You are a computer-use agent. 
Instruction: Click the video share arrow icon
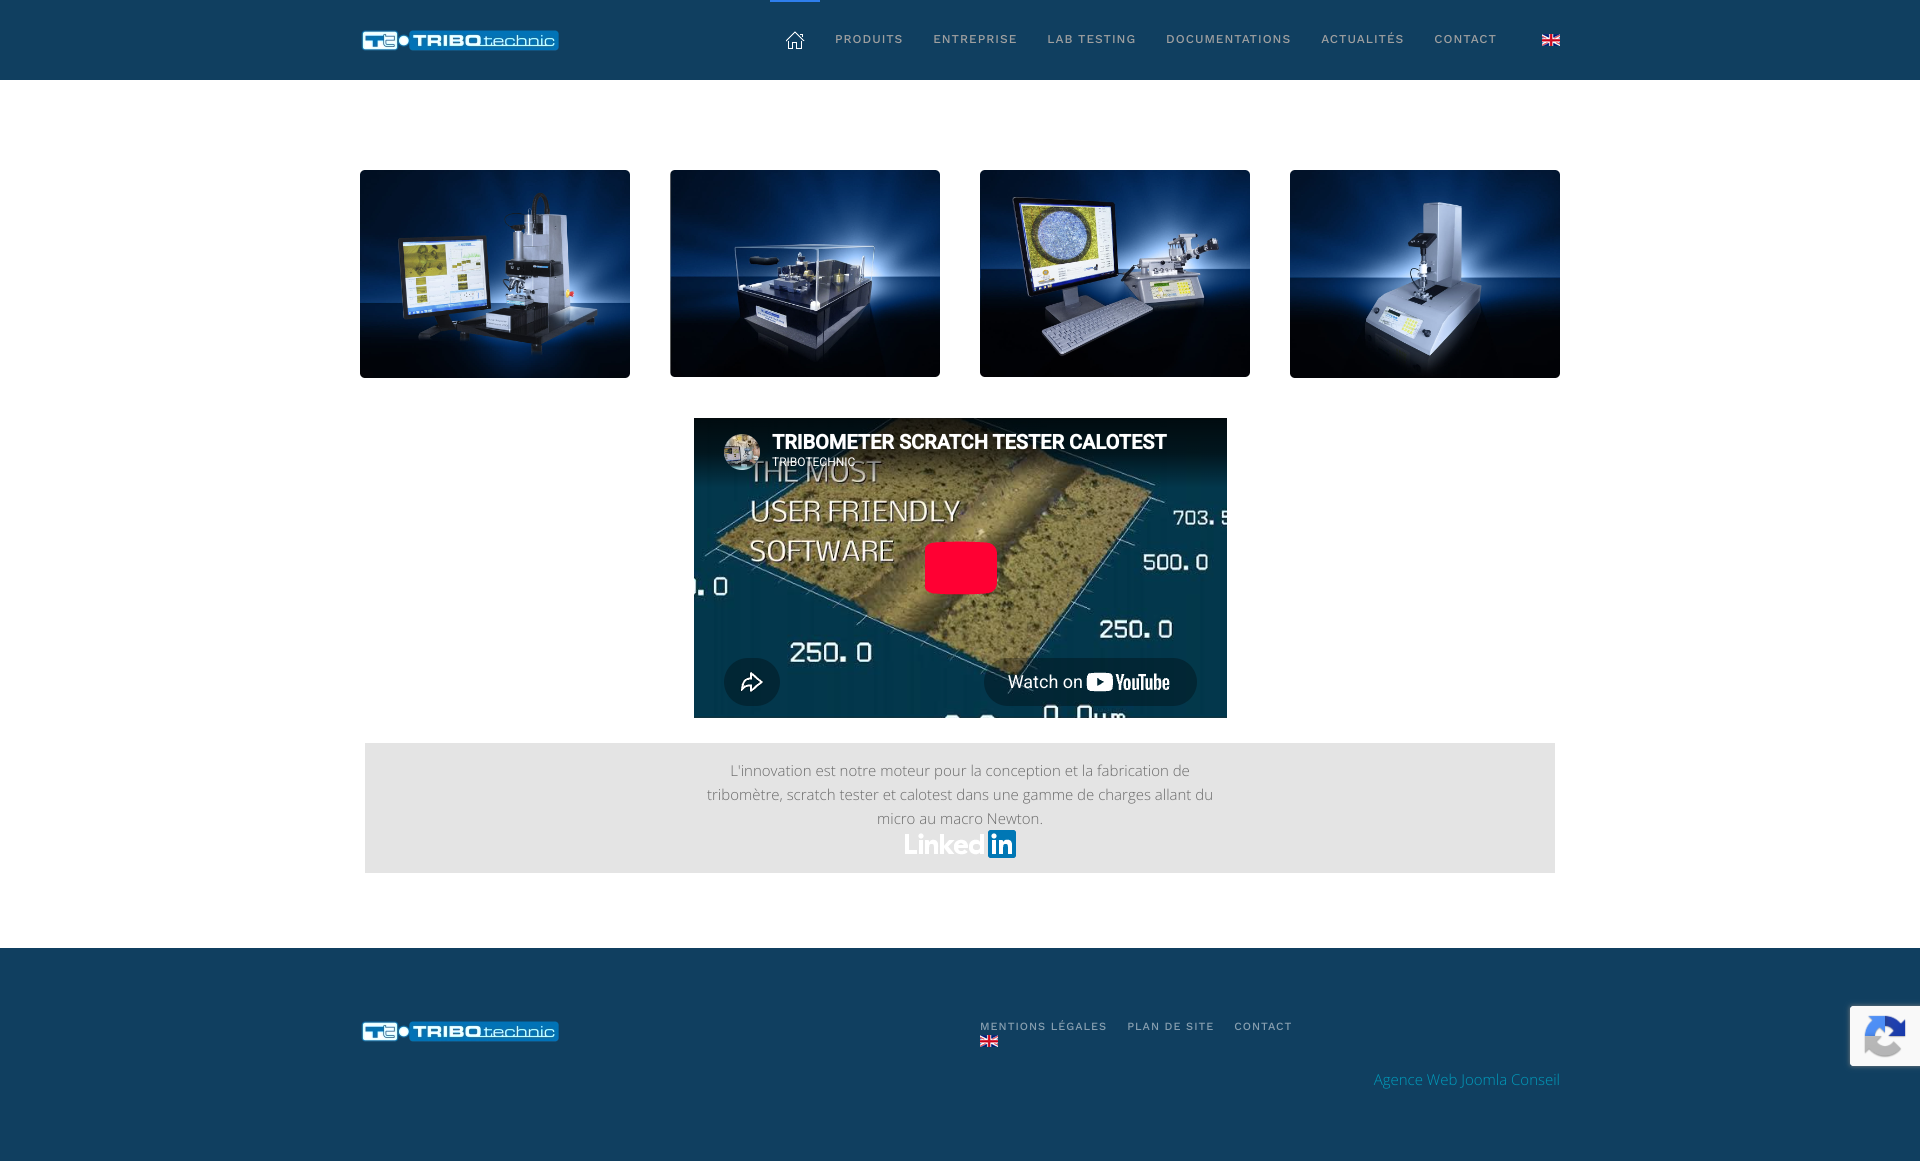(x=752, y=682)
